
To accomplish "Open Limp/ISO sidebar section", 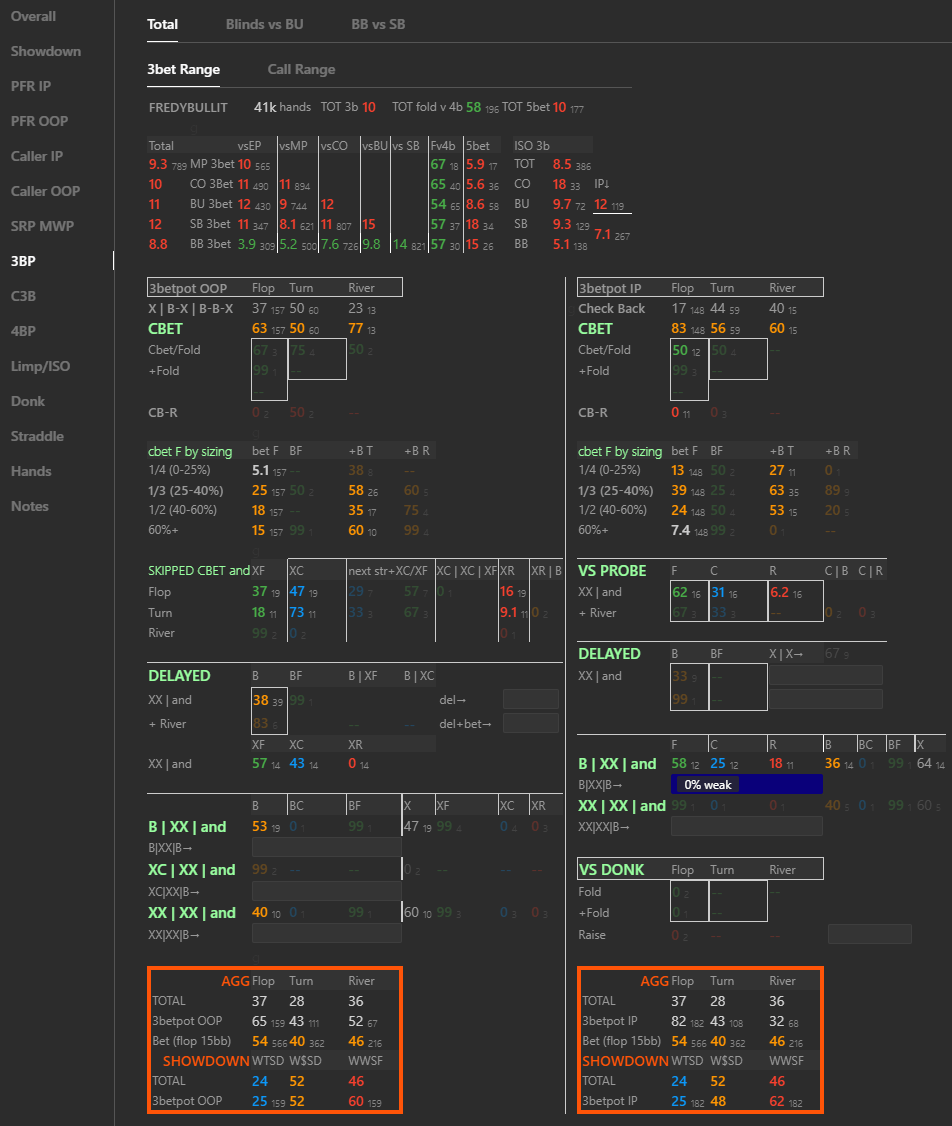I will 40,366.
